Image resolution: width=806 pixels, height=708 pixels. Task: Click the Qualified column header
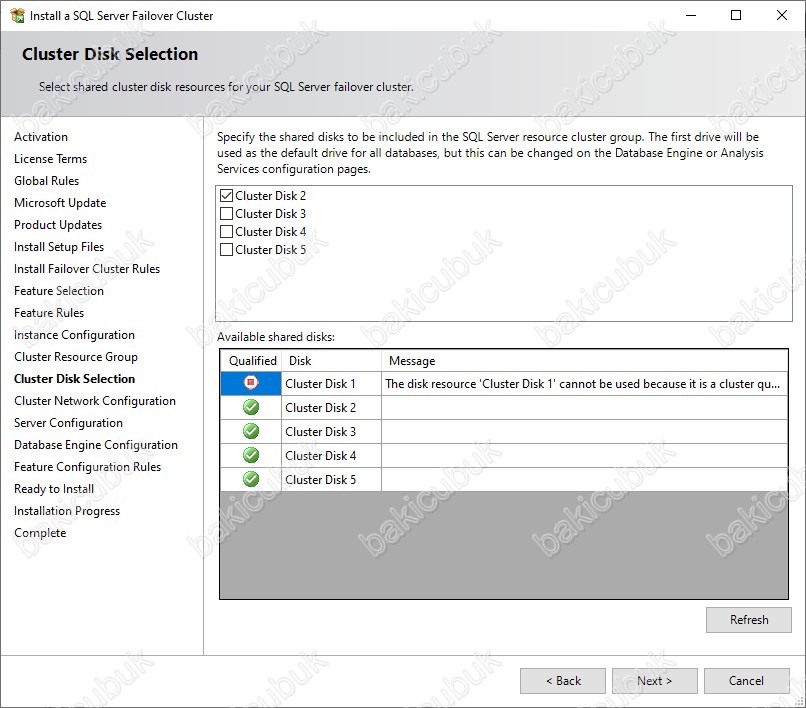pos(252,361)
